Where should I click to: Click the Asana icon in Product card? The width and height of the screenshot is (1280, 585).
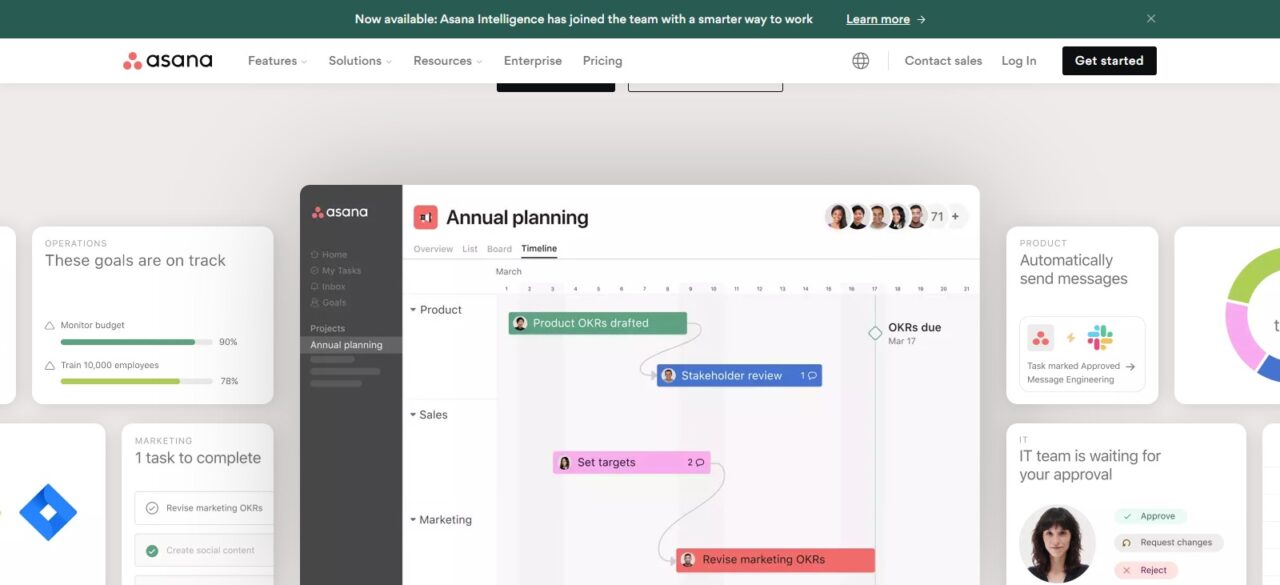(x=1041, y=338)
